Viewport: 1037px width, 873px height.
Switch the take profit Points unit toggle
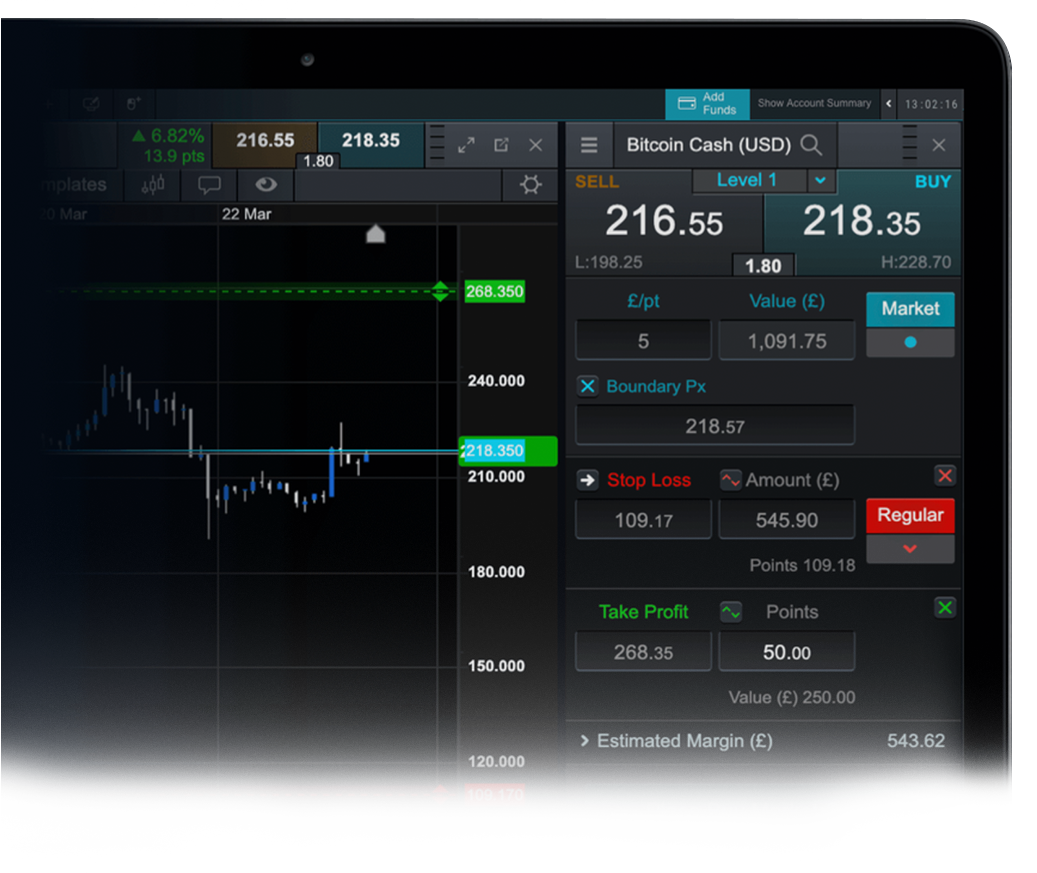pyautogui.click(x=731, y=612)
